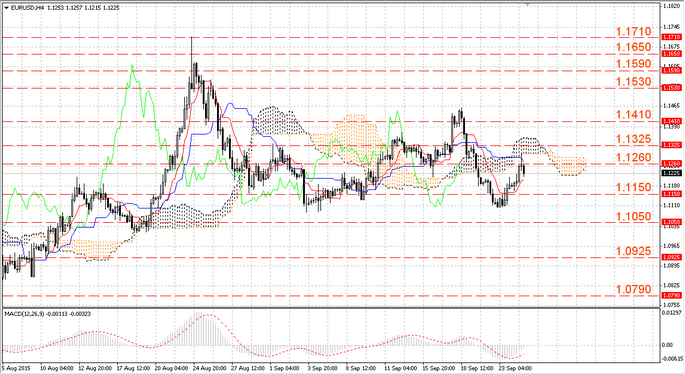Click the orange 1.1050 level label

pos(633,216)
